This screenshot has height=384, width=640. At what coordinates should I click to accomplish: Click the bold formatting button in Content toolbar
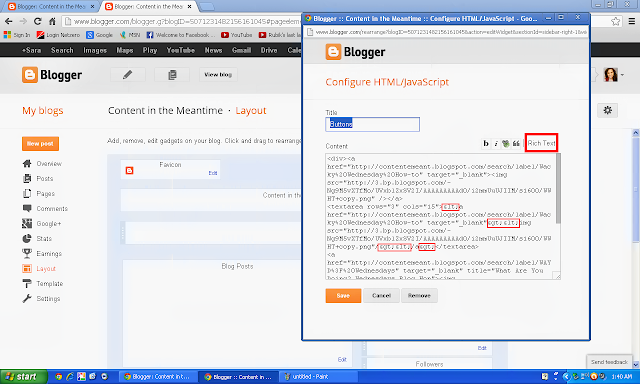pos(486,144)
